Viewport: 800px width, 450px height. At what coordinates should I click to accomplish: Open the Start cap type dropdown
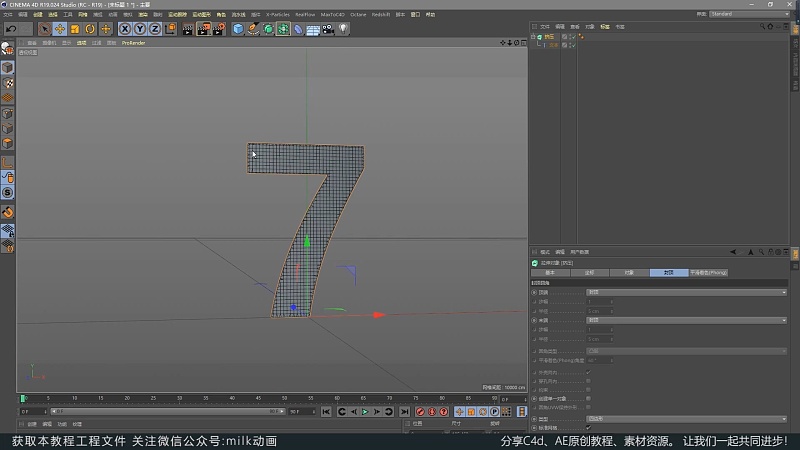686,292
